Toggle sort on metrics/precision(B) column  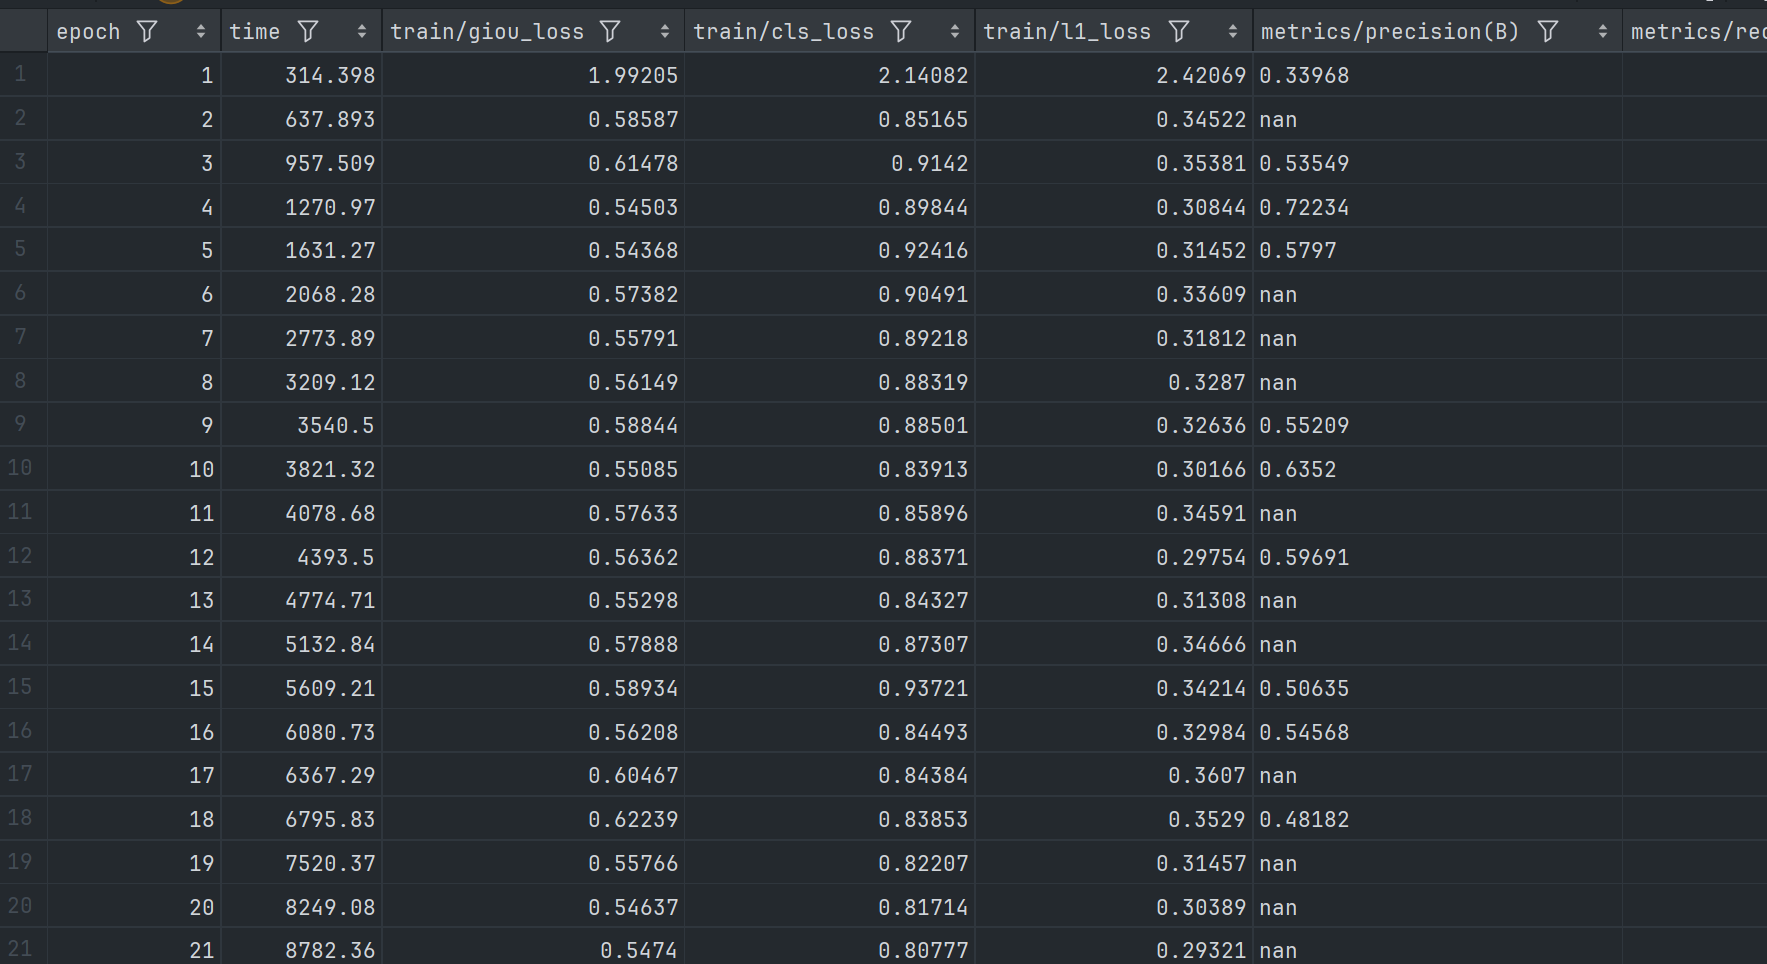coord(1603,32)
